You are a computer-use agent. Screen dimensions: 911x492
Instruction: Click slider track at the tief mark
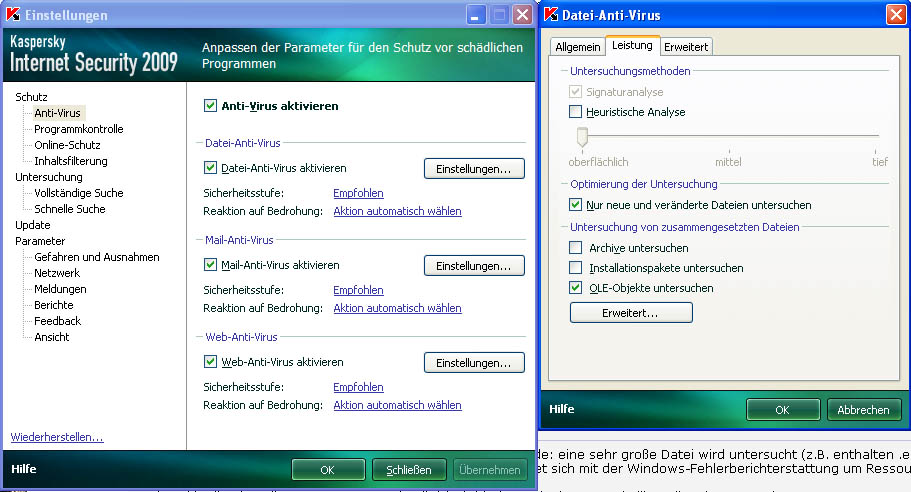click(878, 135)
